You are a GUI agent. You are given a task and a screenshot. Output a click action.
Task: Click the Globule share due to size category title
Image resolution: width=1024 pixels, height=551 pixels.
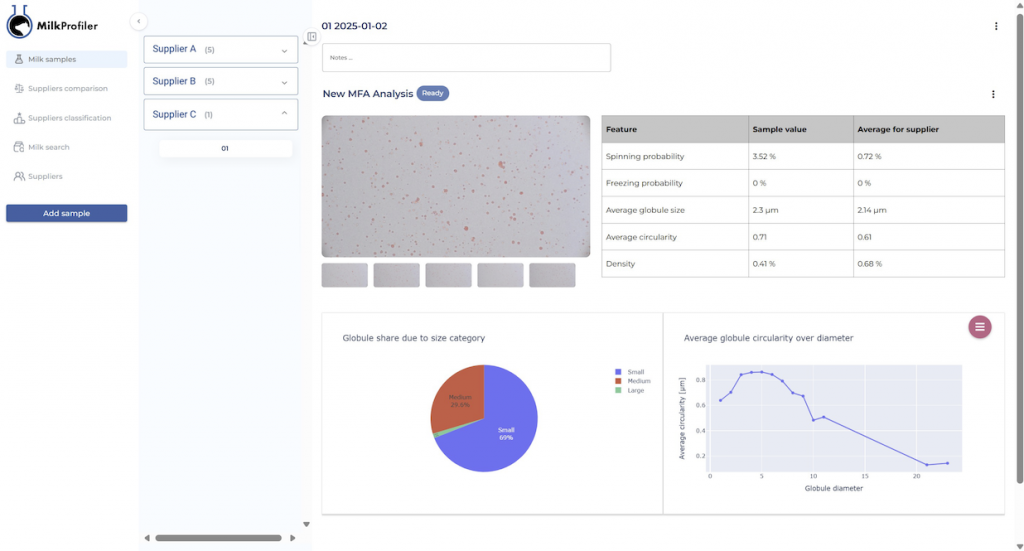pyautogui.click(x=413, y=338)
